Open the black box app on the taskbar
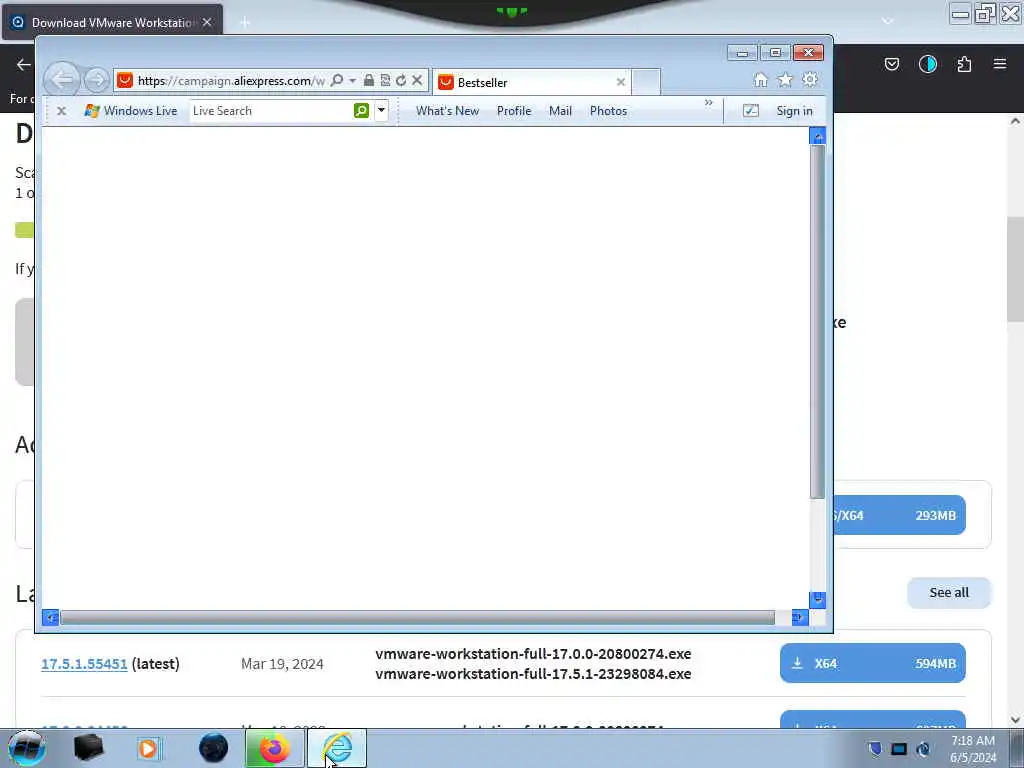The width and height of the screenshot is (1024, 768). click(x=89, y=748)
